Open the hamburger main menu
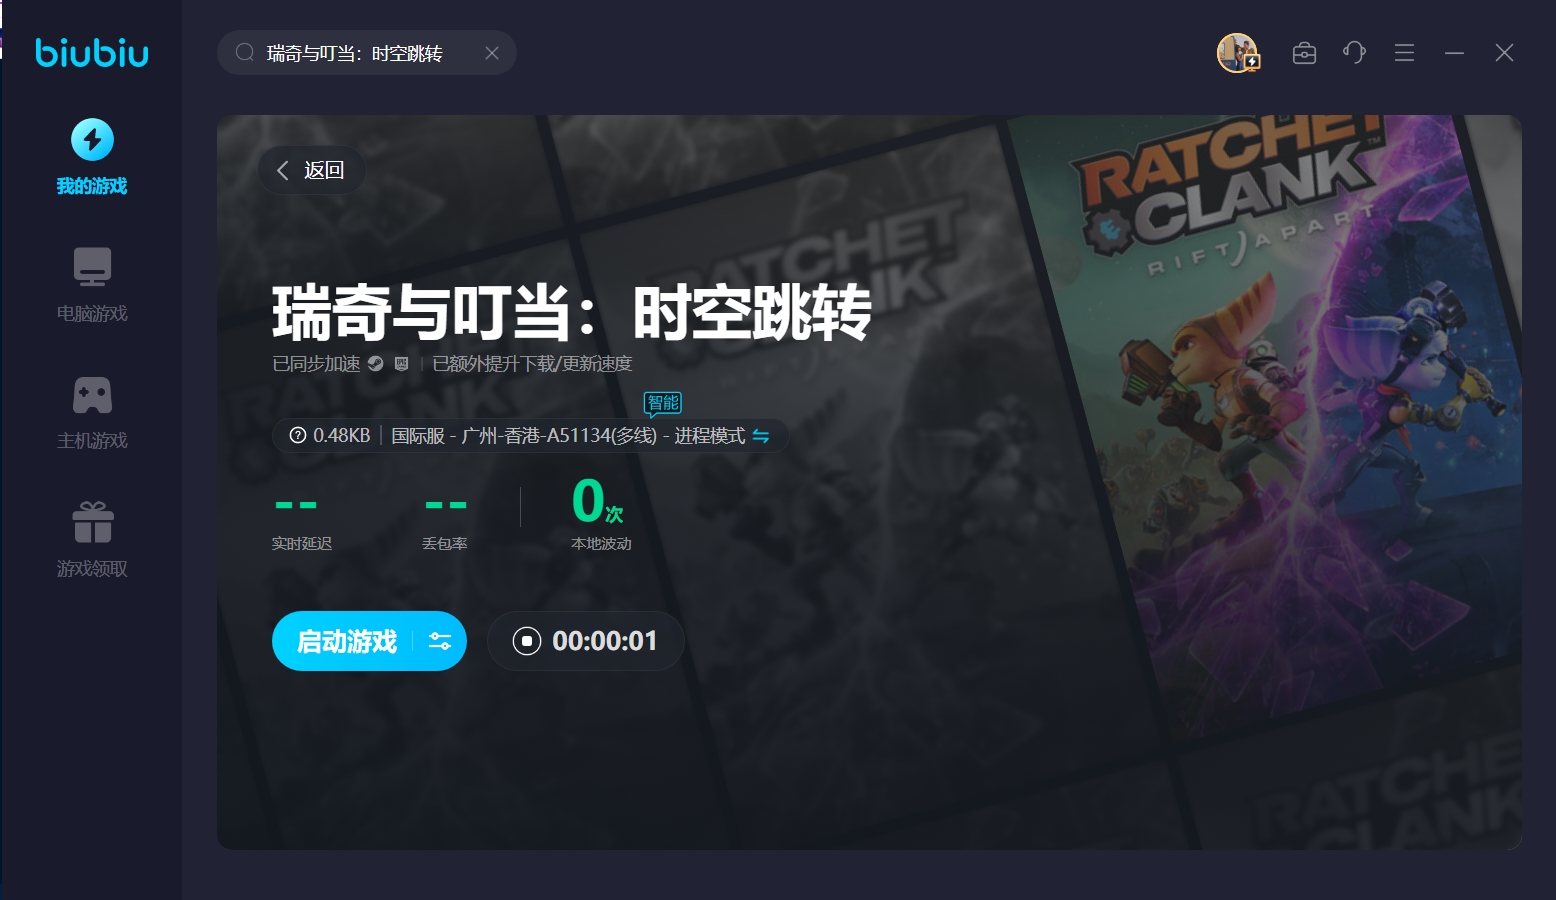 coord(1404,53)
